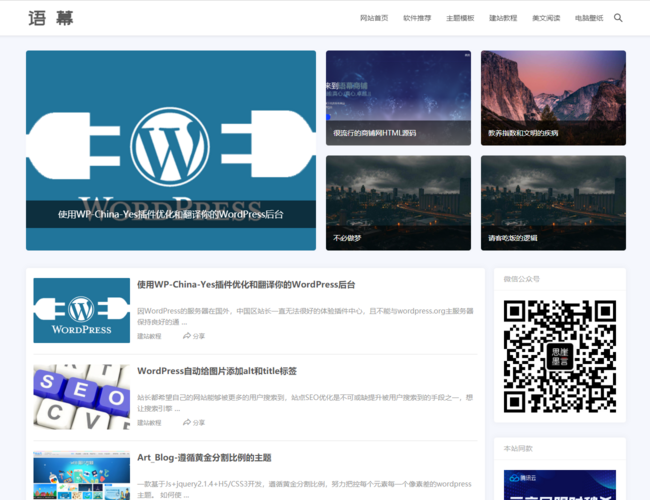The image size is (650, 500).
Task: Select 主题模板 in the top navigation
Action: (x=460, y=18)
